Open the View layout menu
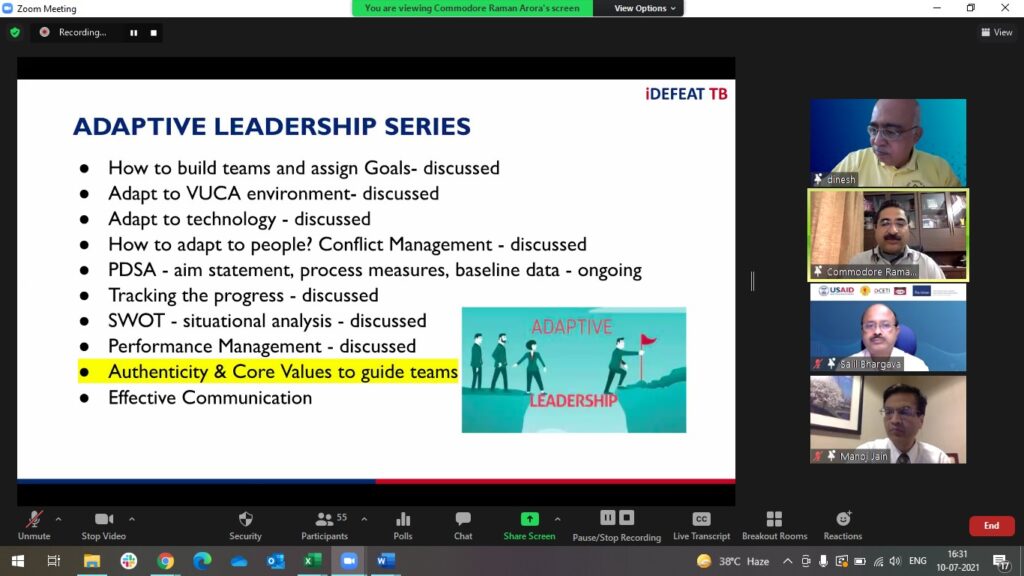 [996, 32]
